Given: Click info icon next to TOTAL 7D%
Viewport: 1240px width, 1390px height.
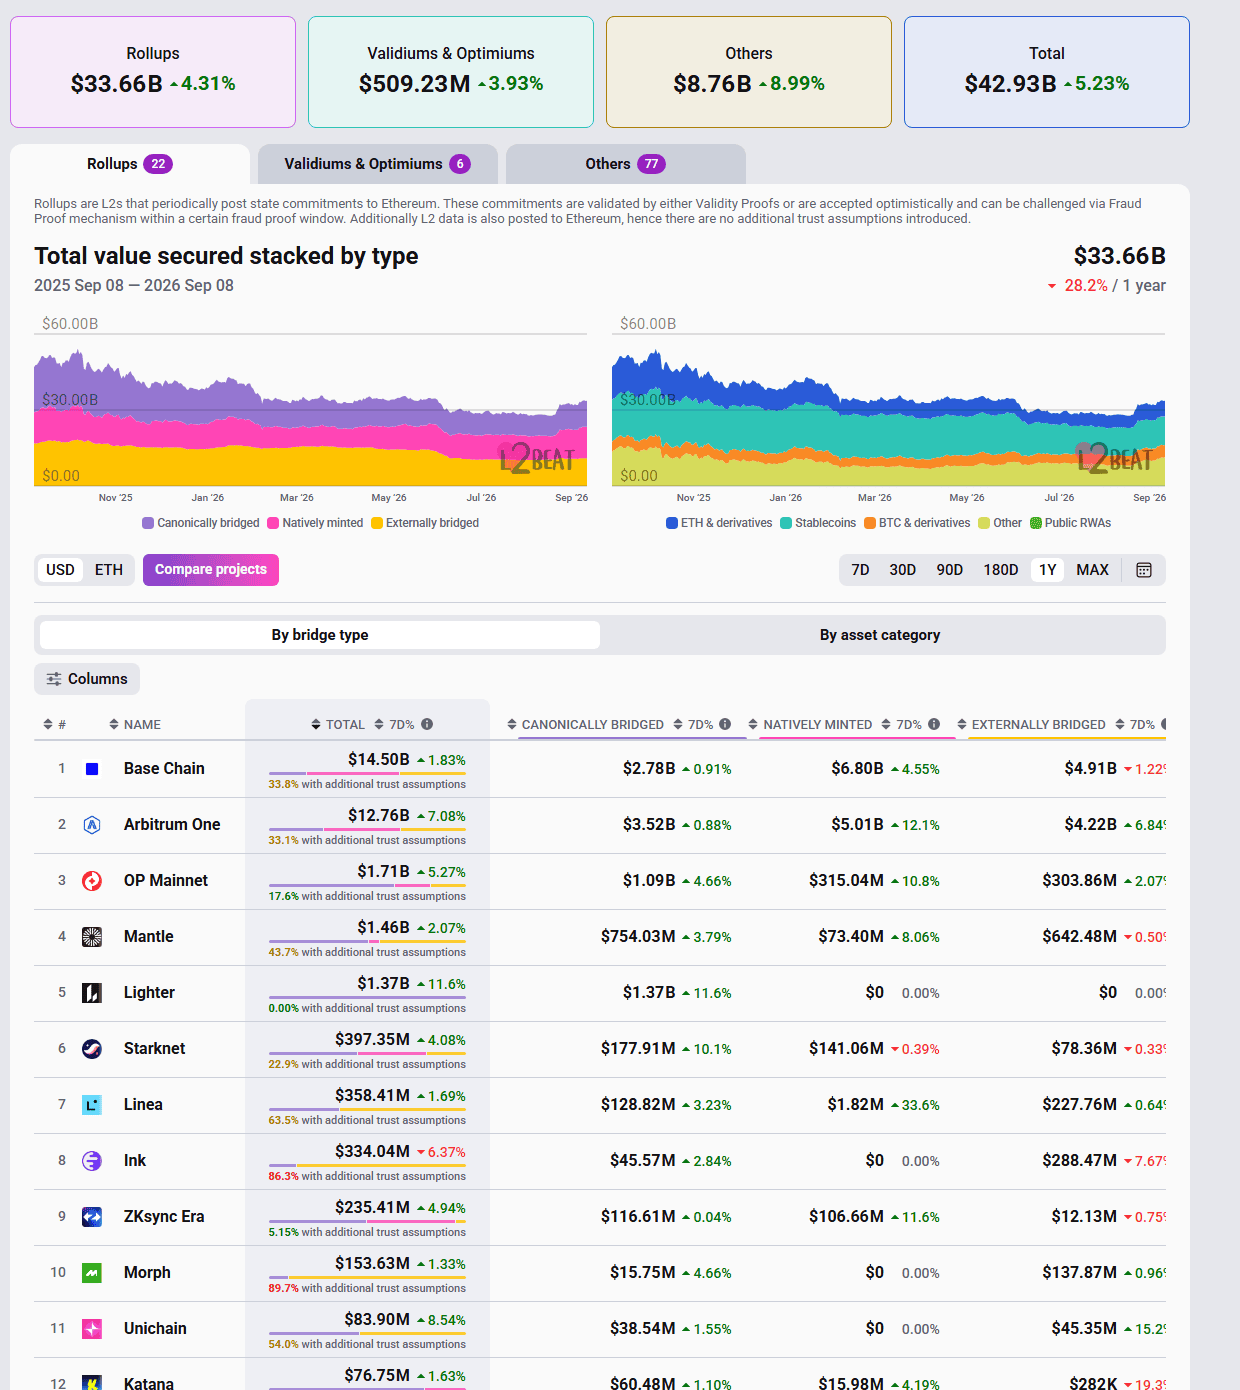Looking at the screenshot, I should coord(427,724).
